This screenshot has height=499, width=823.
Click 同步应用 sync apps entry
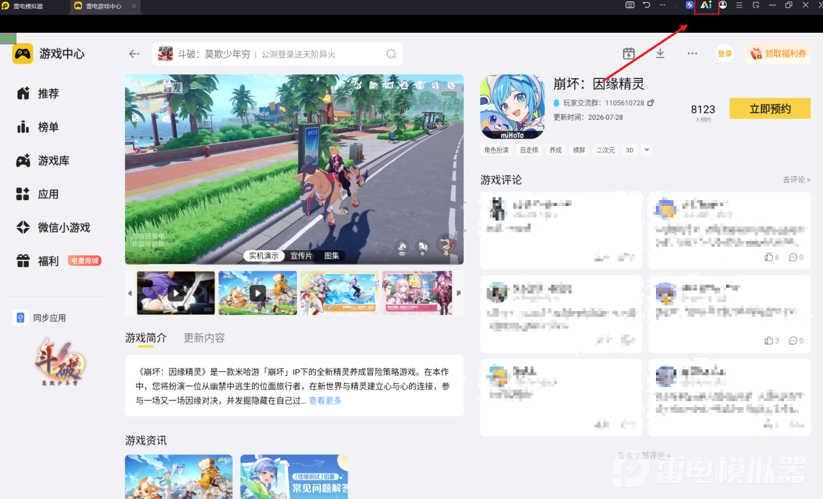coord(41,317)
